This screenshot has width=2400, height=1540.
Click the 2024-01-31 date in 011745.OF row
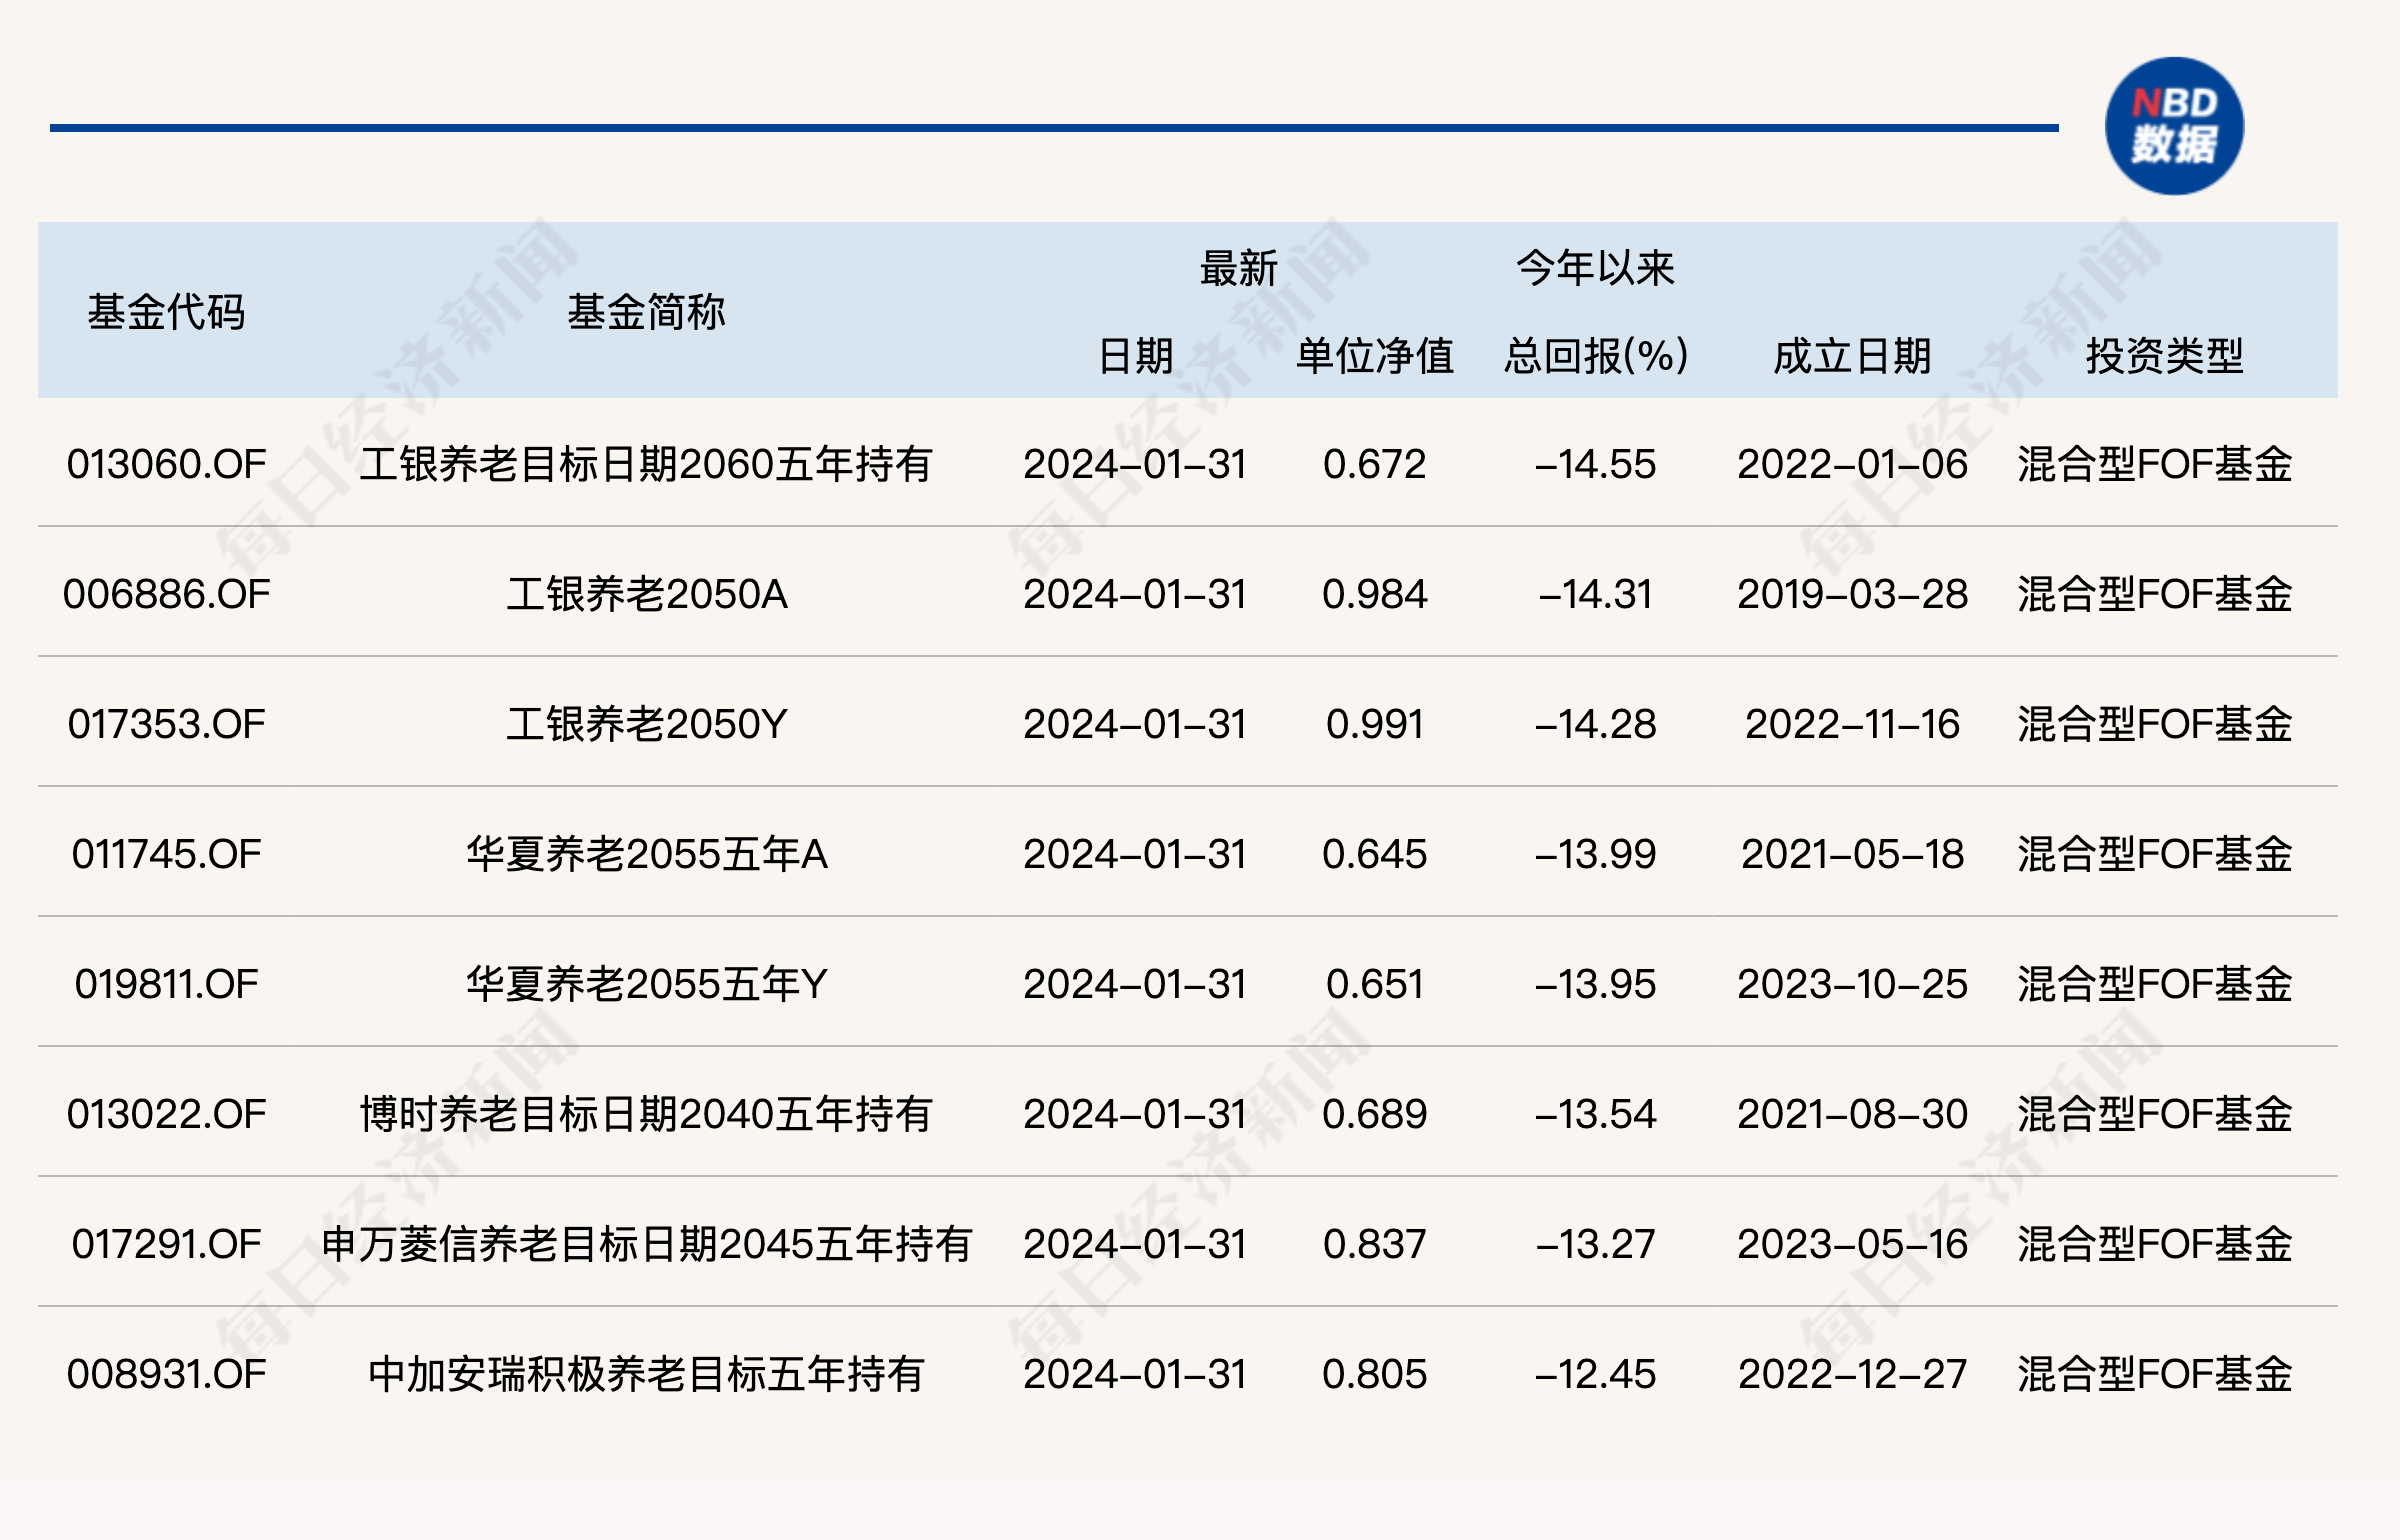1135,854
